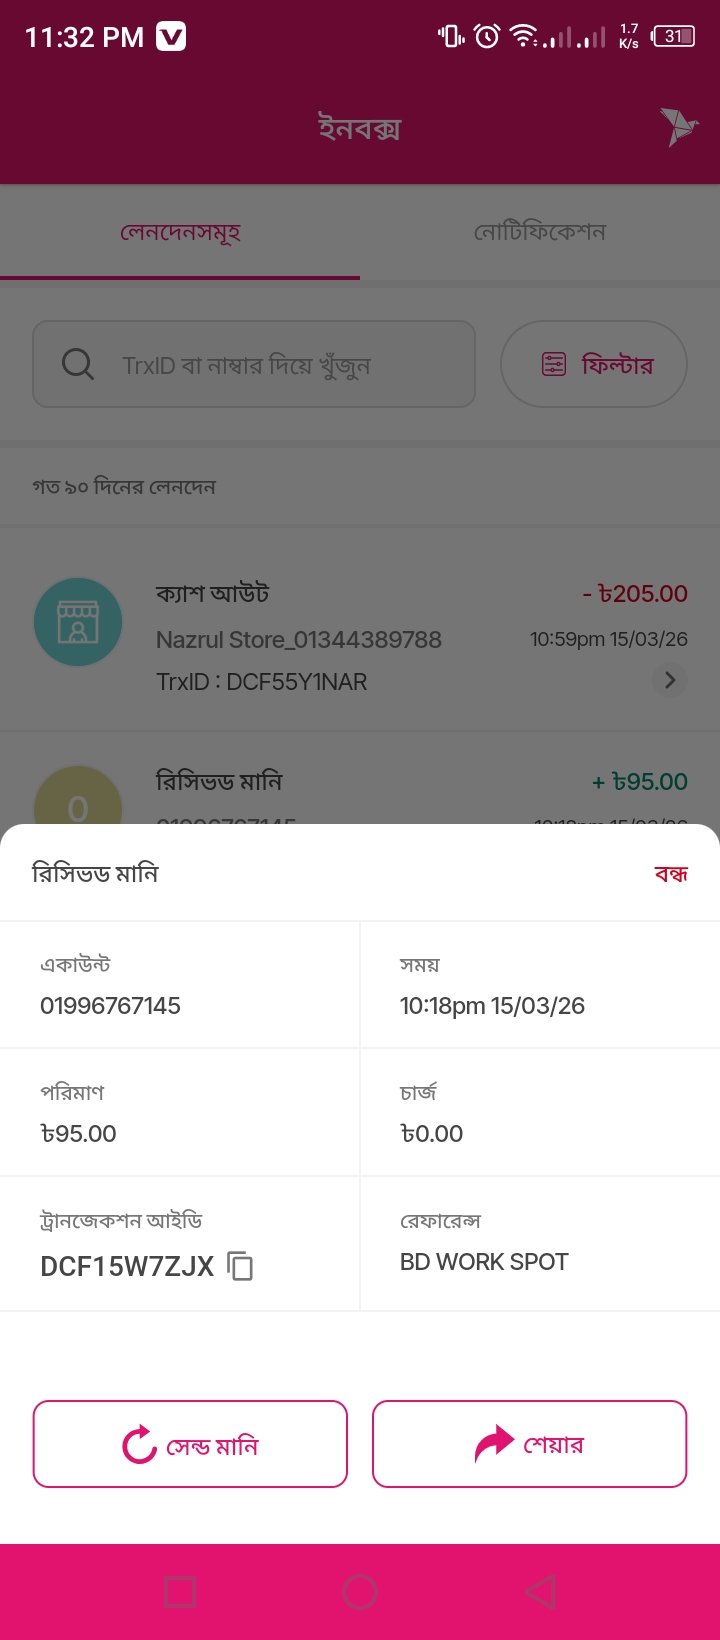Viewport: 720px width, 1640px height.
Task: Tap the battery indicator in status bar
Action: coord(673,37)
